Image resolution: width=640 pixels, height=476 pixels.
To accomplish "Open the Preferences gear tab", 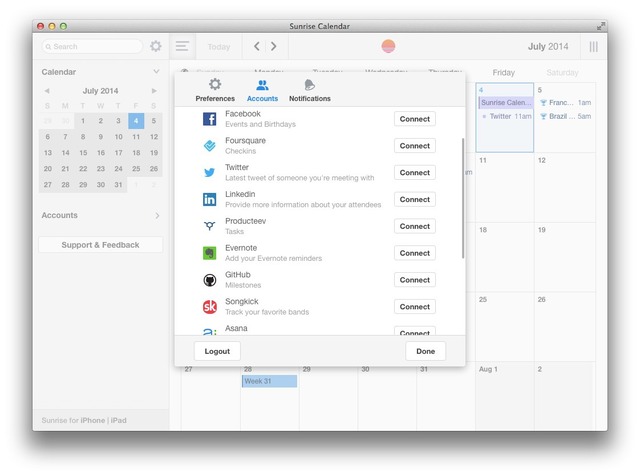I will tap(215, 91).
